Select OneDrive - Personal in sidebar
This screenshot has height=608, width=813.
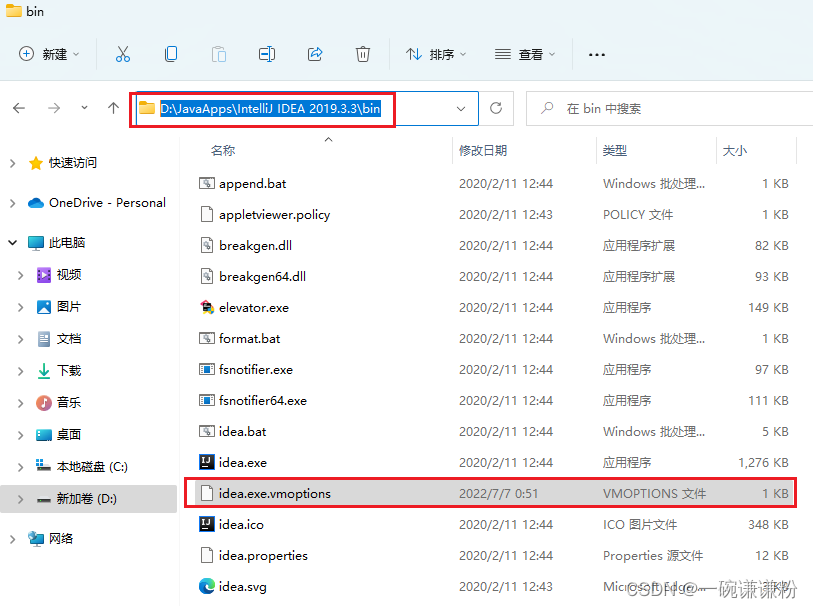[x=107, y=203]
